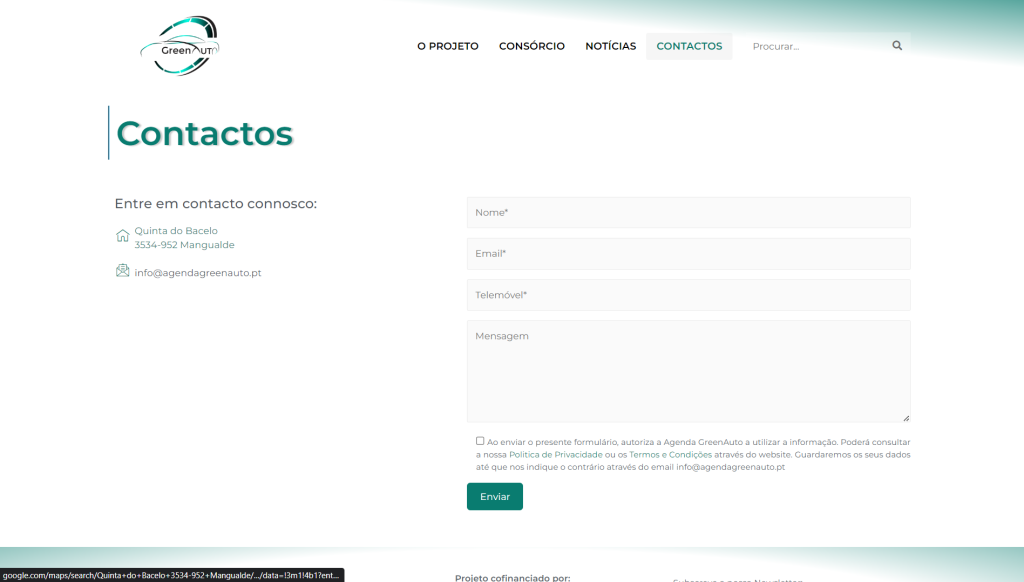Focus the Telemóvel input field
Image resolution: width=1024 pixels, height=582 pixels.
(x=688, y=295)
